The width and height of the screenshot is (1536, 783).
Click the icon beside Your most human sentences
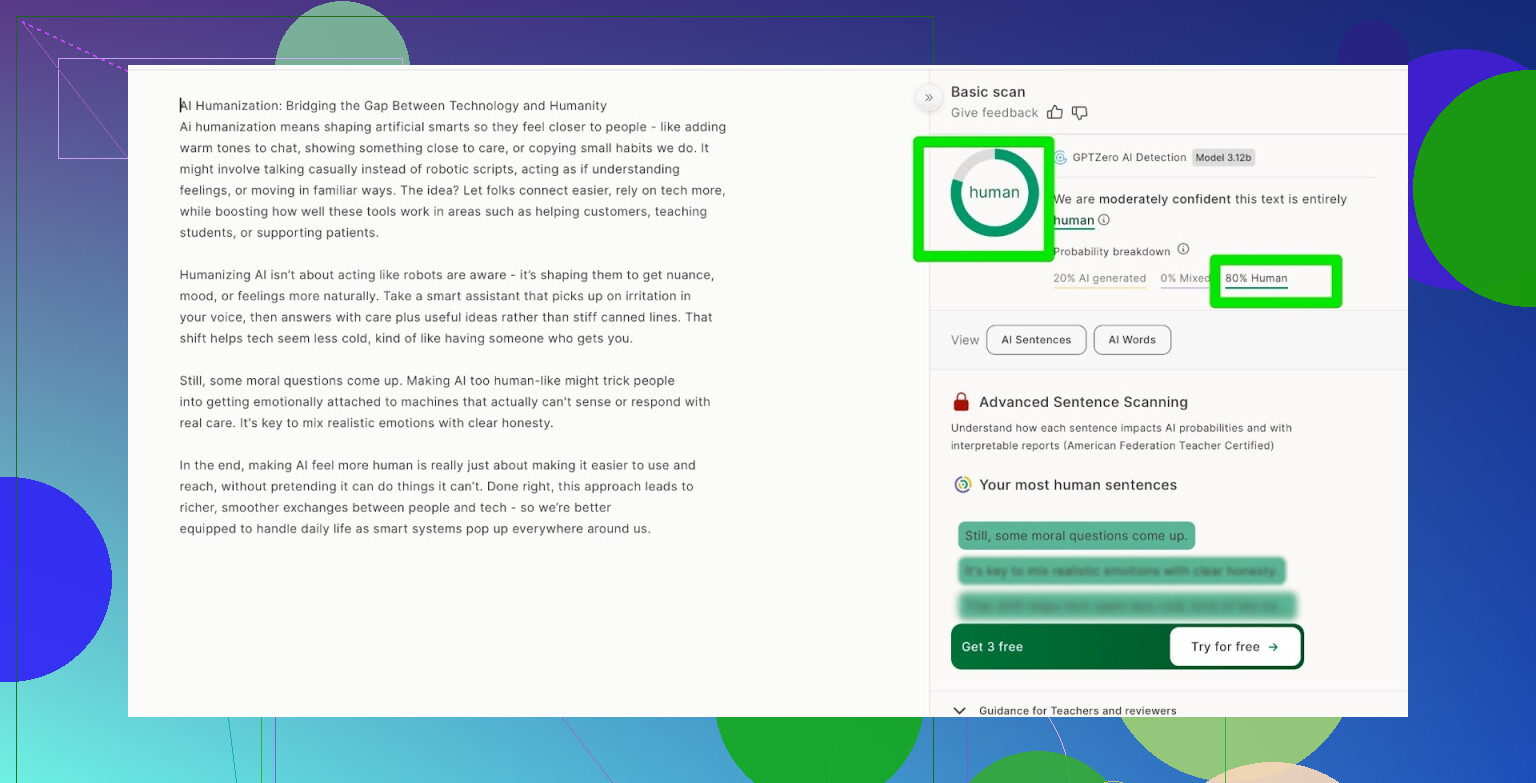[x=963, y=485]
